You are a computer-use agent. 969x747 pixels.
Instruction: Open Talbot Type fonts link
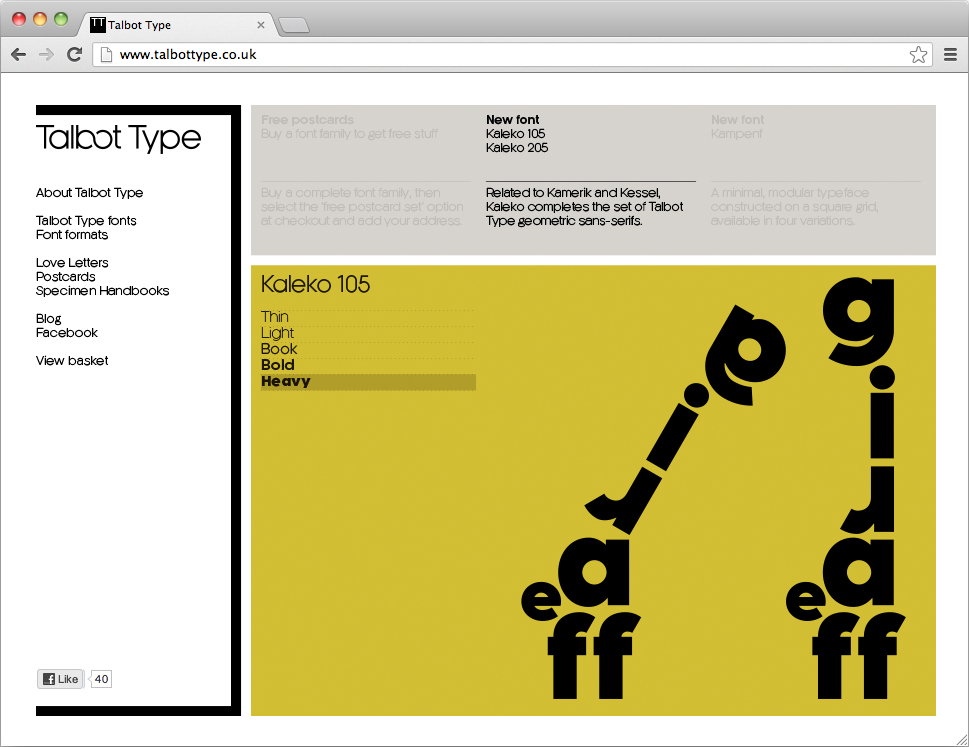[86, 221]
